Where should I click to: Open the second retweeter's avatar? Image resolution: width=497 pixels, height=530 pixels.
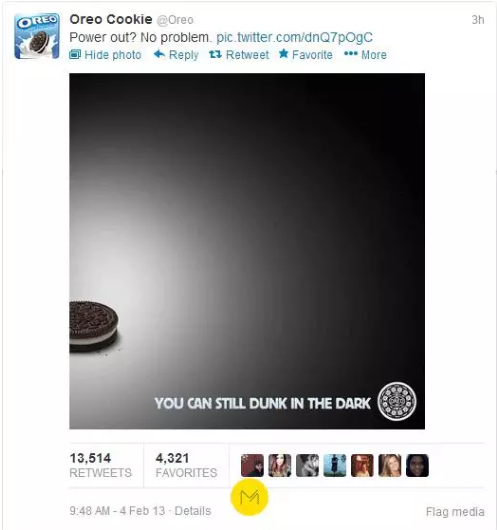point(280,465)
